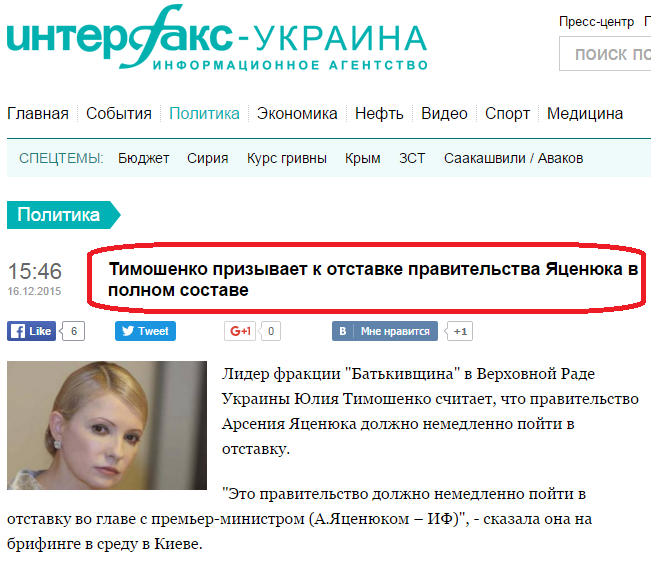Open the Саакашвили / Аваков topic

[513, 158]
